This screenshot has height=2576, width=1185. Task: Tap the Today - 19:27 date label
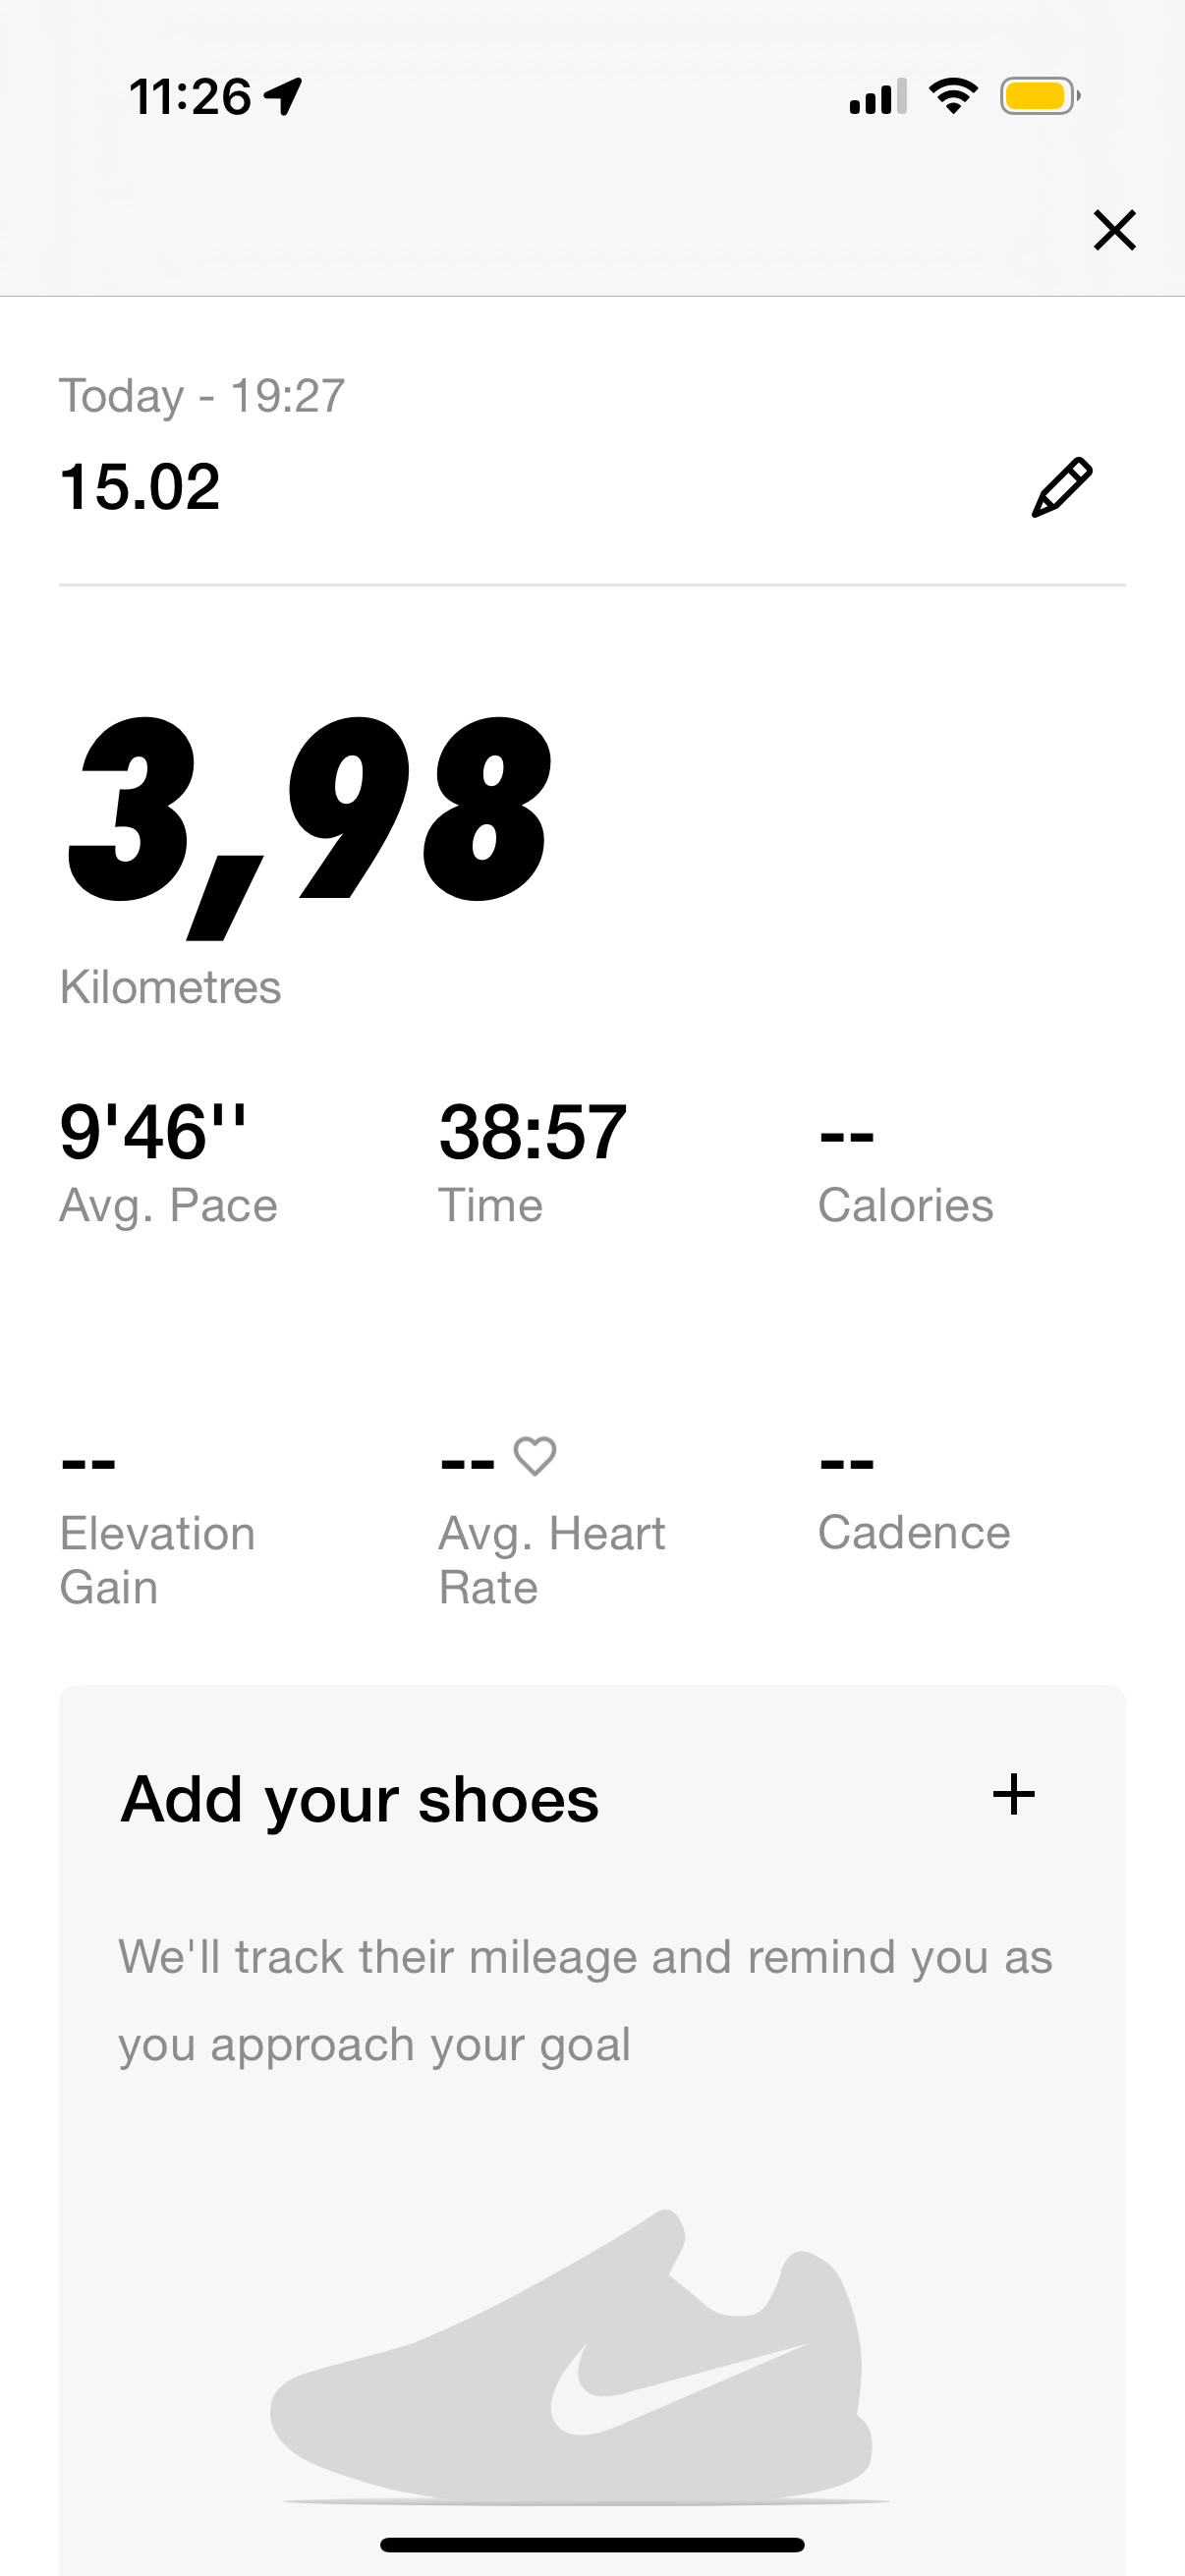click(x=202, y=396)
